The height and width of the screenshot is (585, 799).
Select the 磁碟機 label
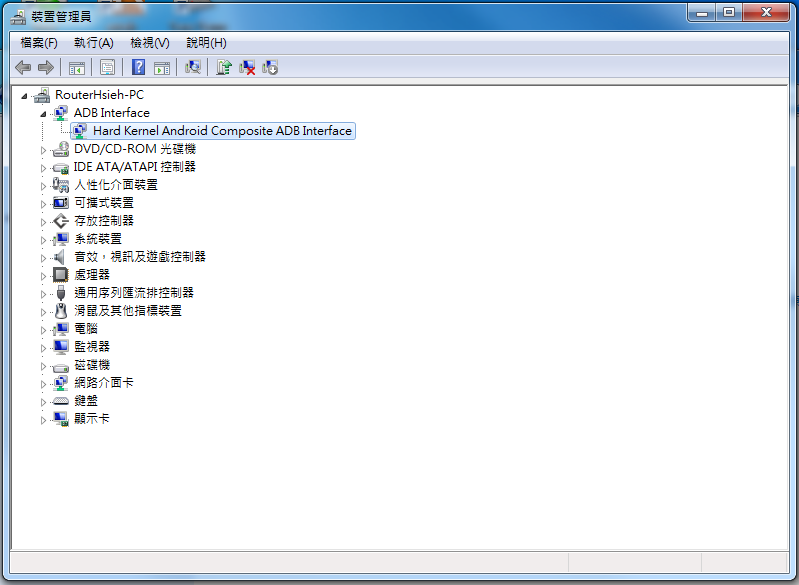click(x=92, y=365)
